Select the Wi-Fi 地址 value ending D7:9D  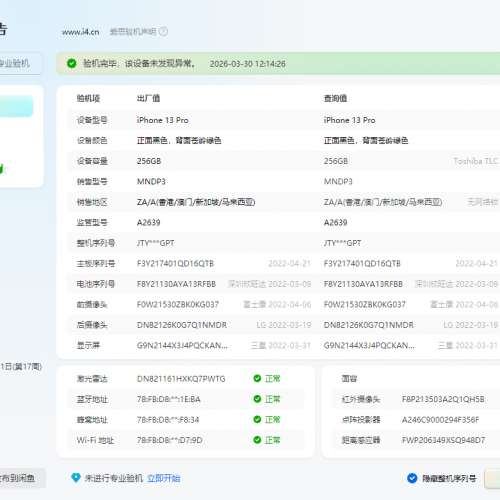point(170,440)
